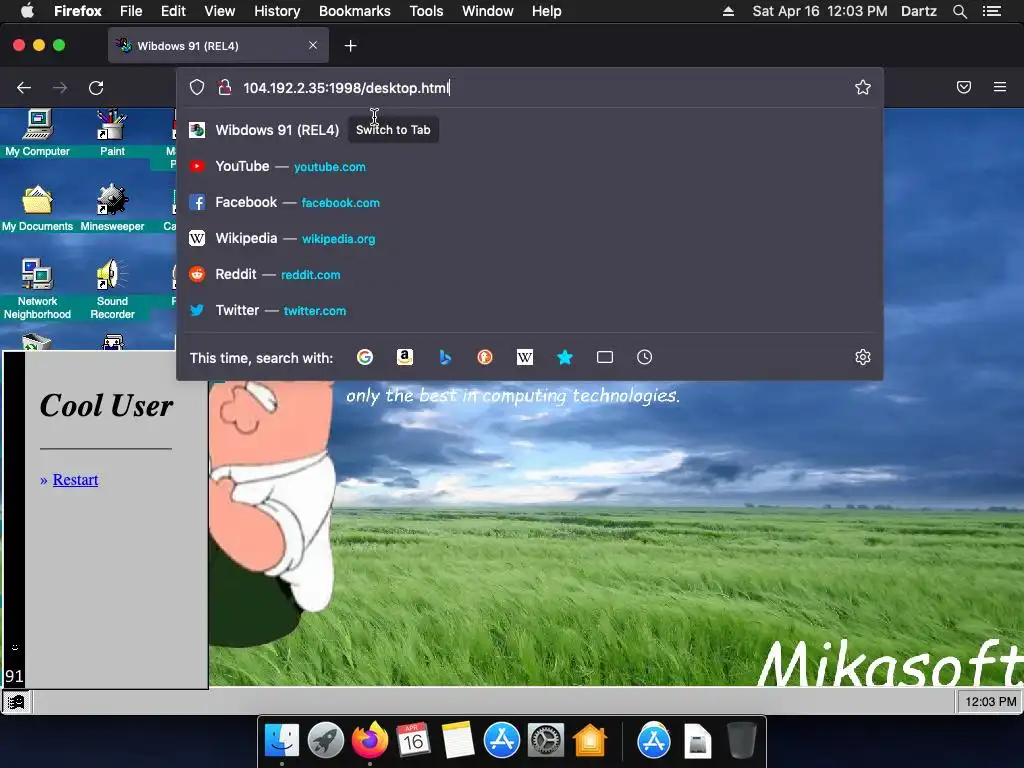The height and width of the screenshot is (768, 1024).
Task: Open System Preferences in the Dock
Action: (x=545, y=741)
